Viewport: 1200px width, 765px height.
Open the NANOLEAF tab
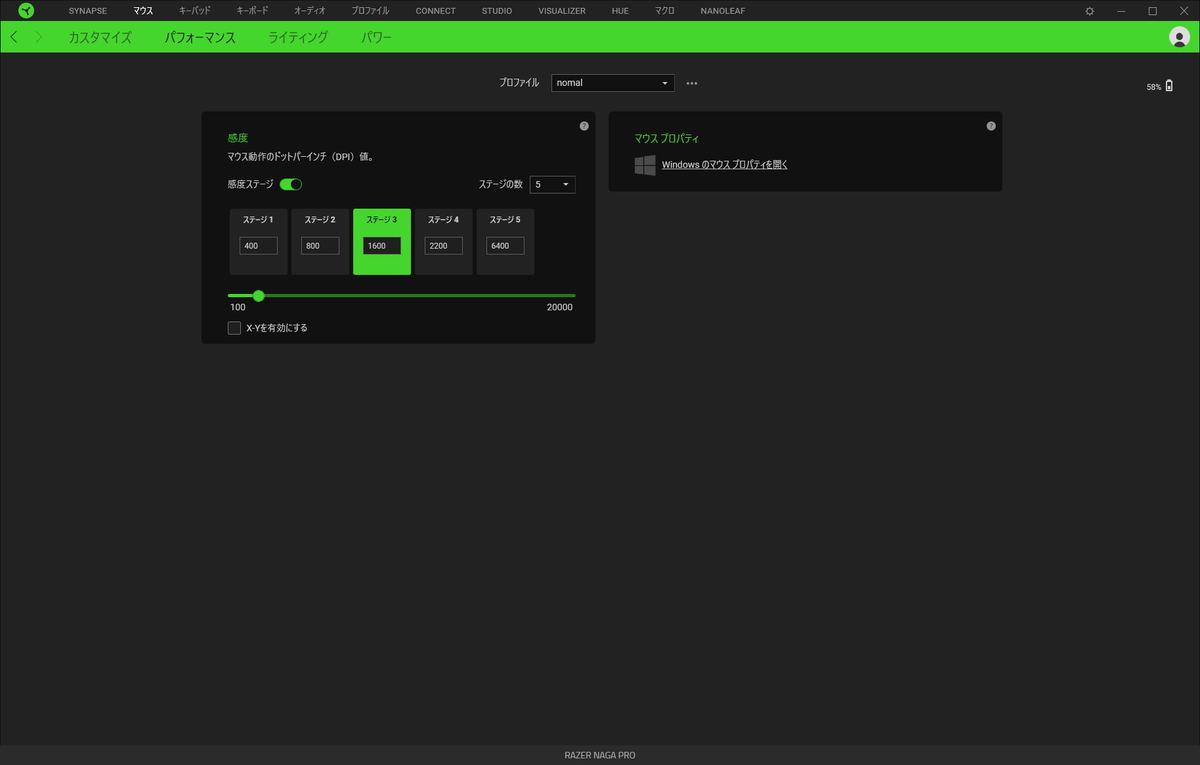pyautogui.click(x=723, y=11)
